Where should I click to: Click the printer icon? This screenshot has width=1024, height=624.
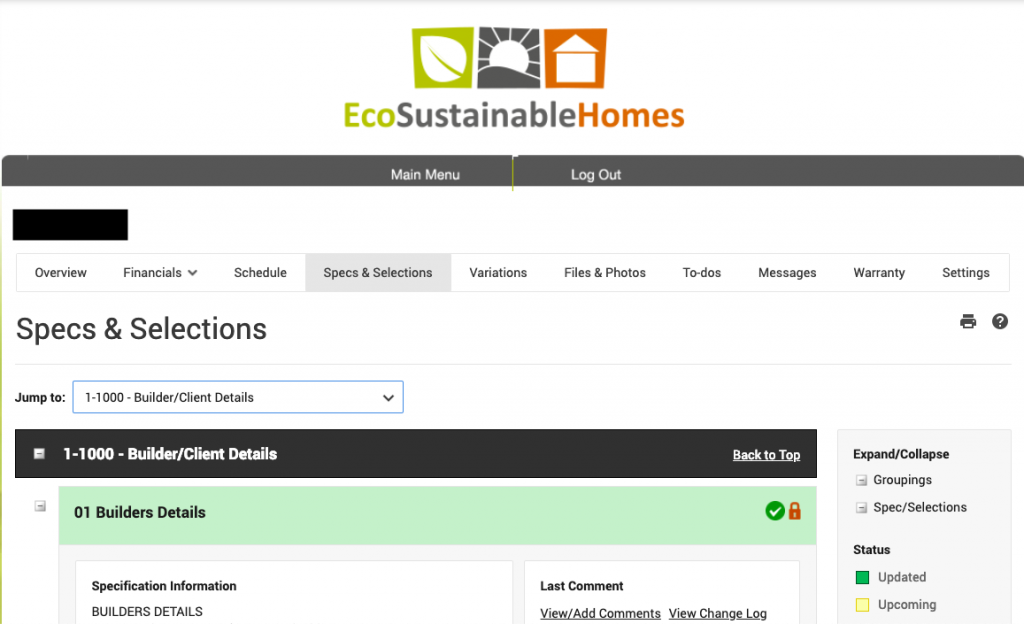(x=968, y=321)
